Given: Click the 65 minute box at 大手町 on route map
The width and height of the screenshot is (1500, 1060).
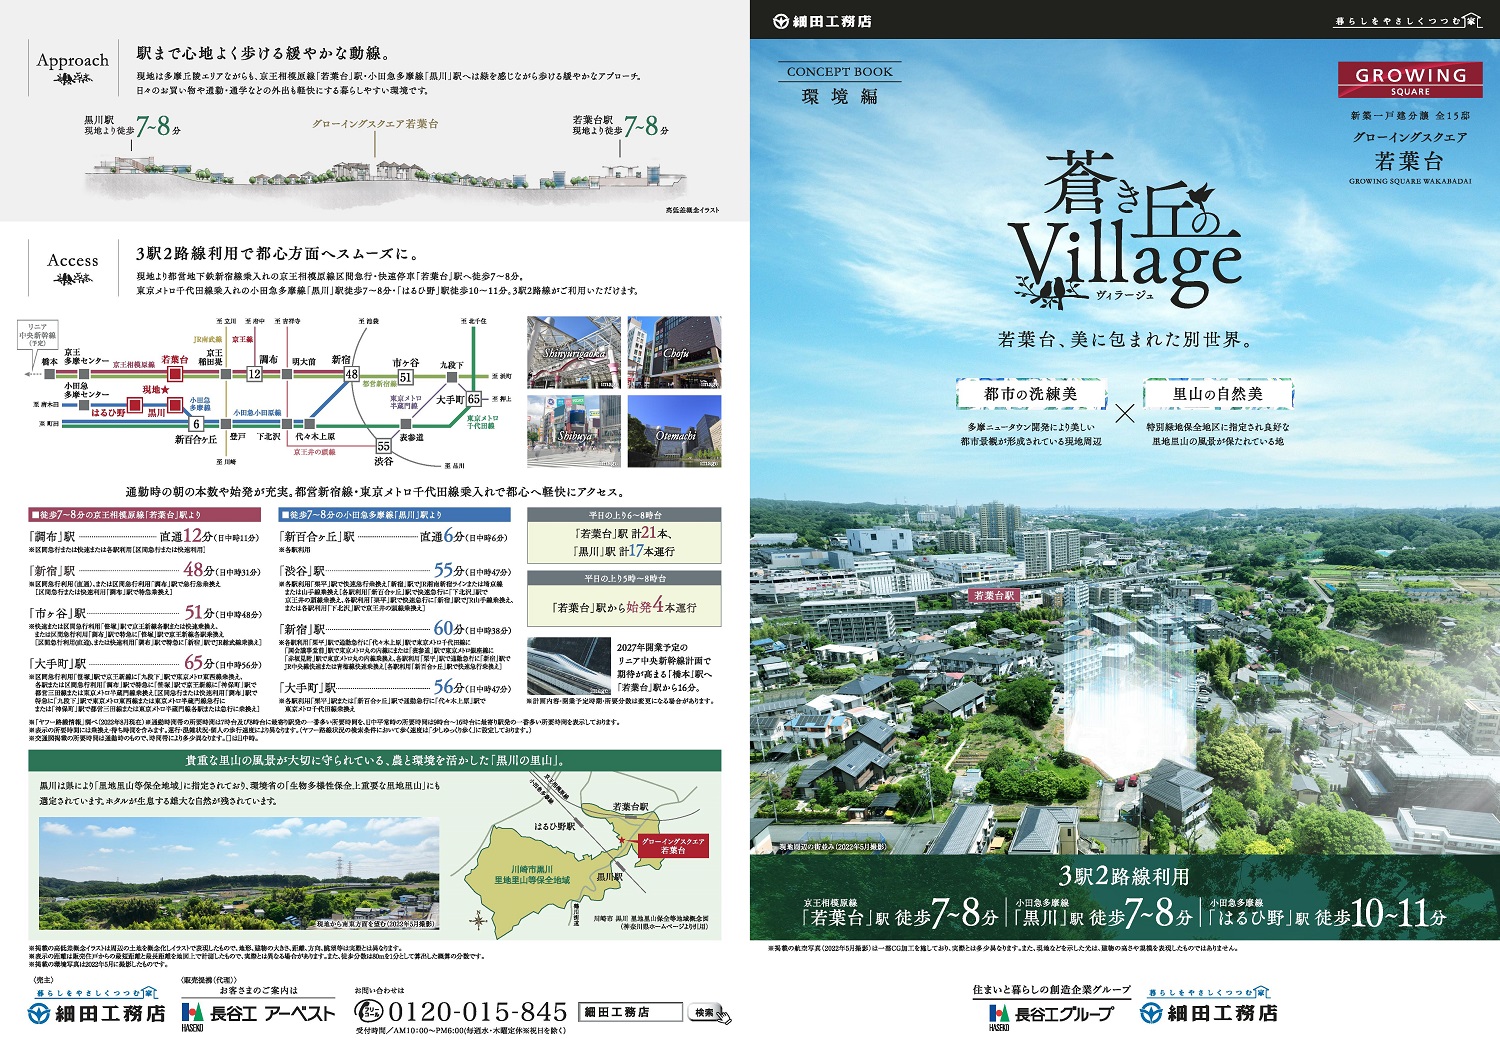Looking at the screenshot, I should 474,398.
